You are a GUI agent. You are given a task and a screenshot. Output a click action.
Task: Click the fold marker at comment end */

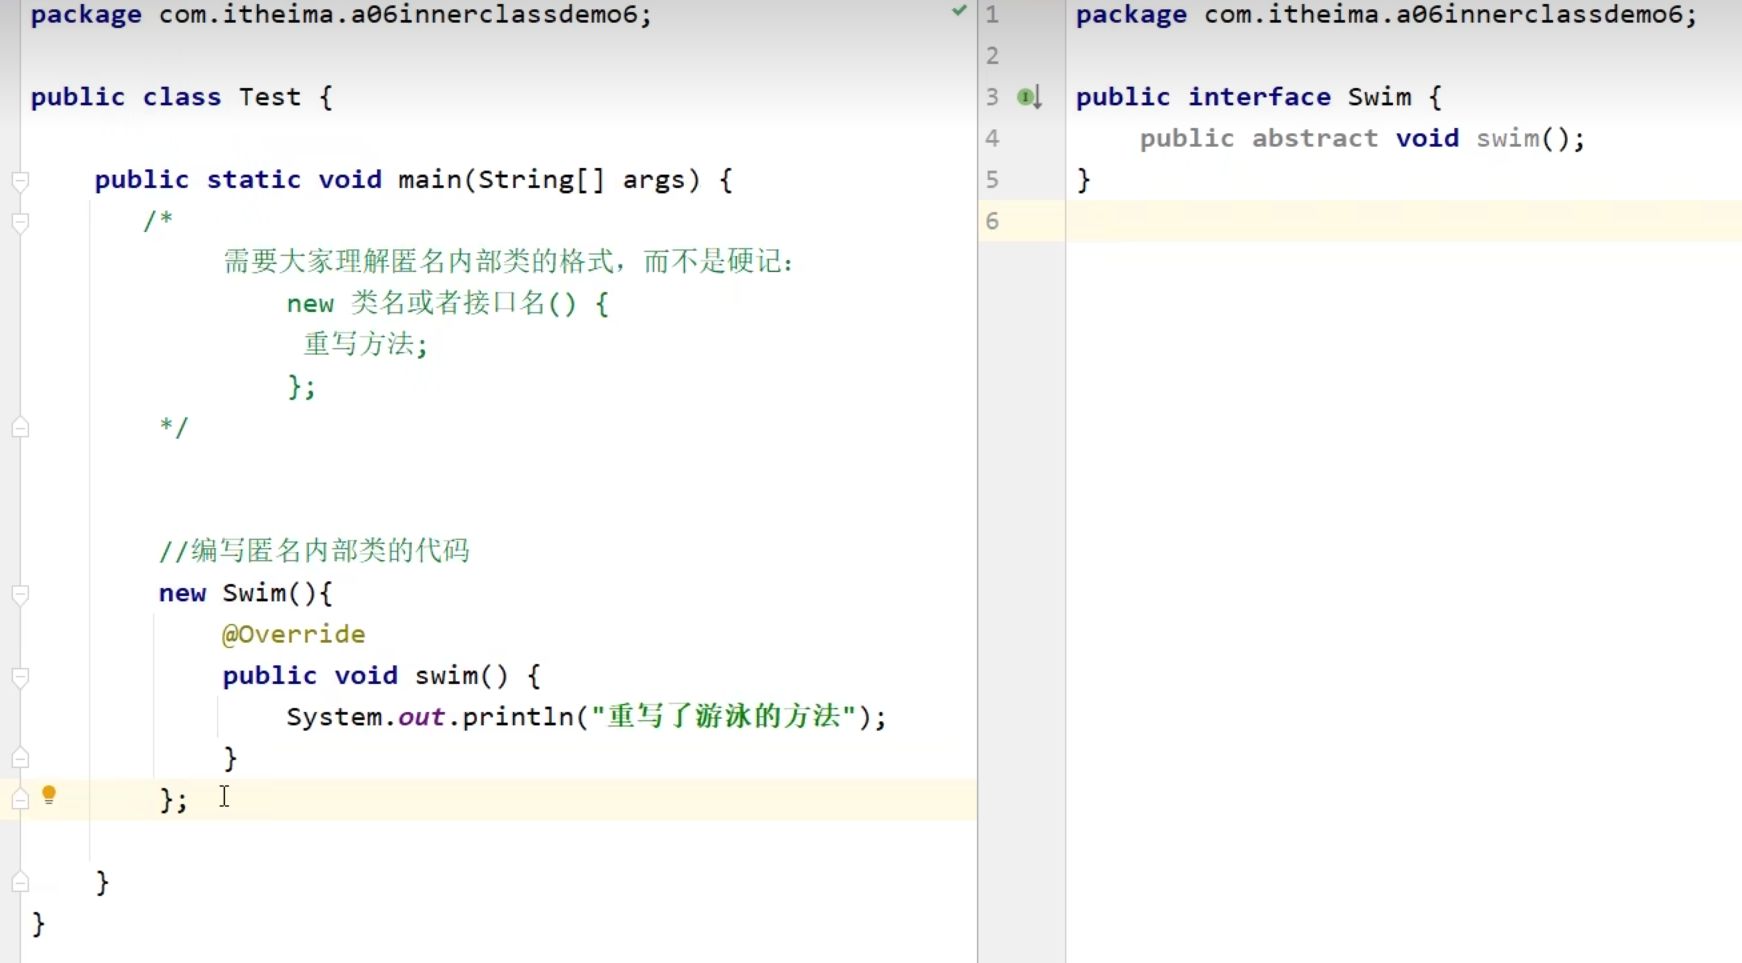tap(20, 428)
